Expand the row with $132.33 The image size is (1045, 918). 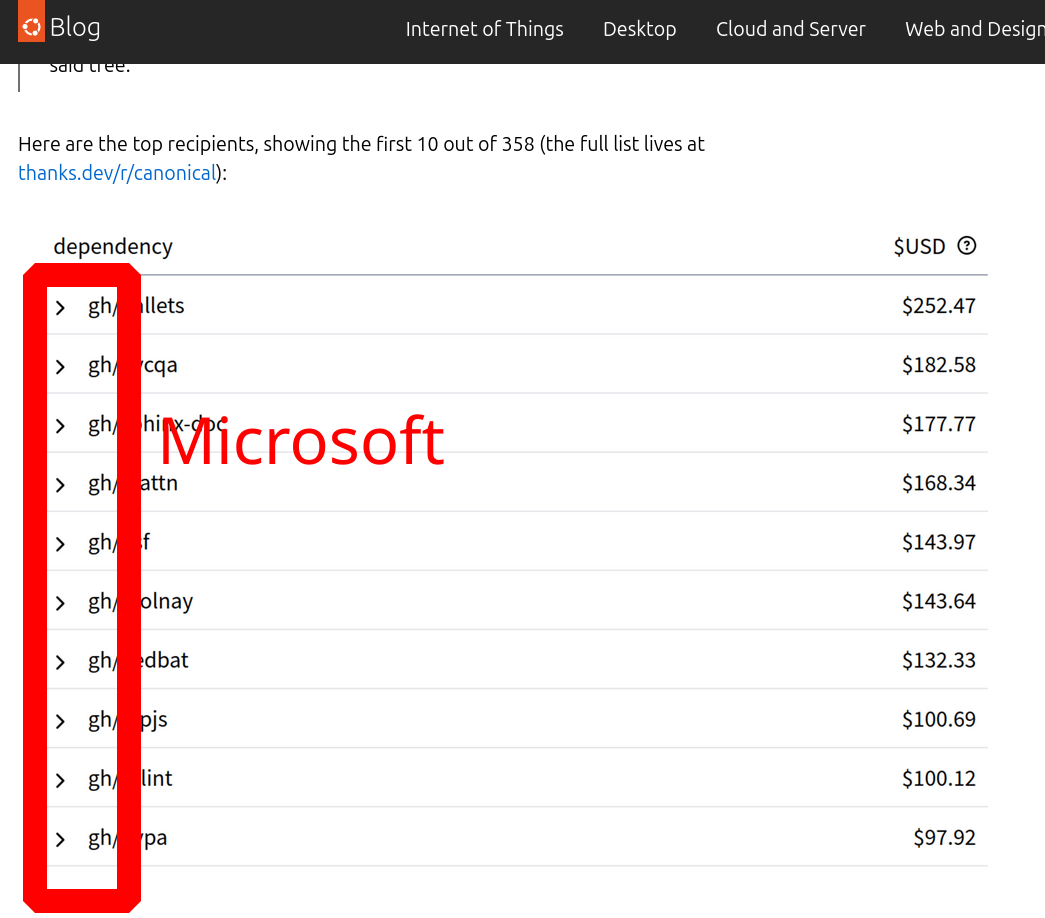point(61,662)
